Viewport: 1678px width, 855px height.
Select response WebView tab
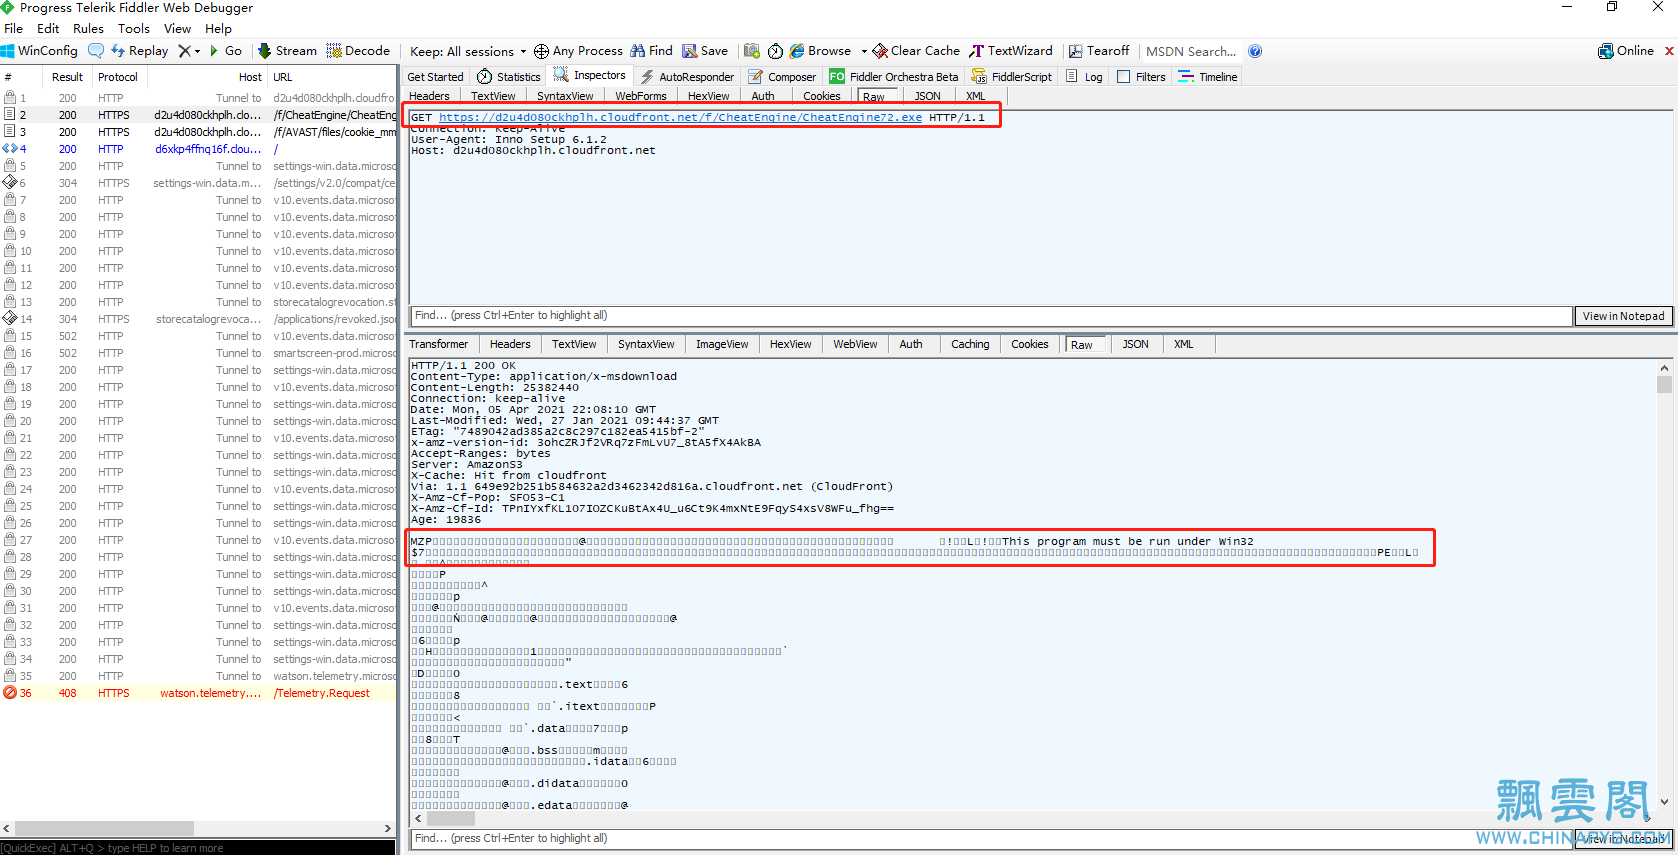tap(855, 344)
